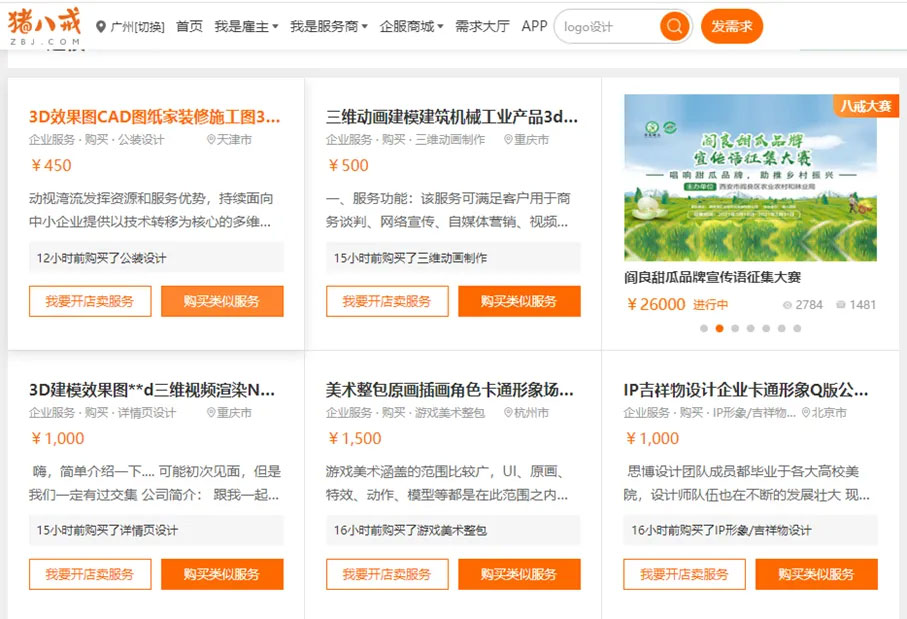Screen dimensions: 907x619
Task: Expand the 我是雇主 dropdown menu
Action: 246,27
